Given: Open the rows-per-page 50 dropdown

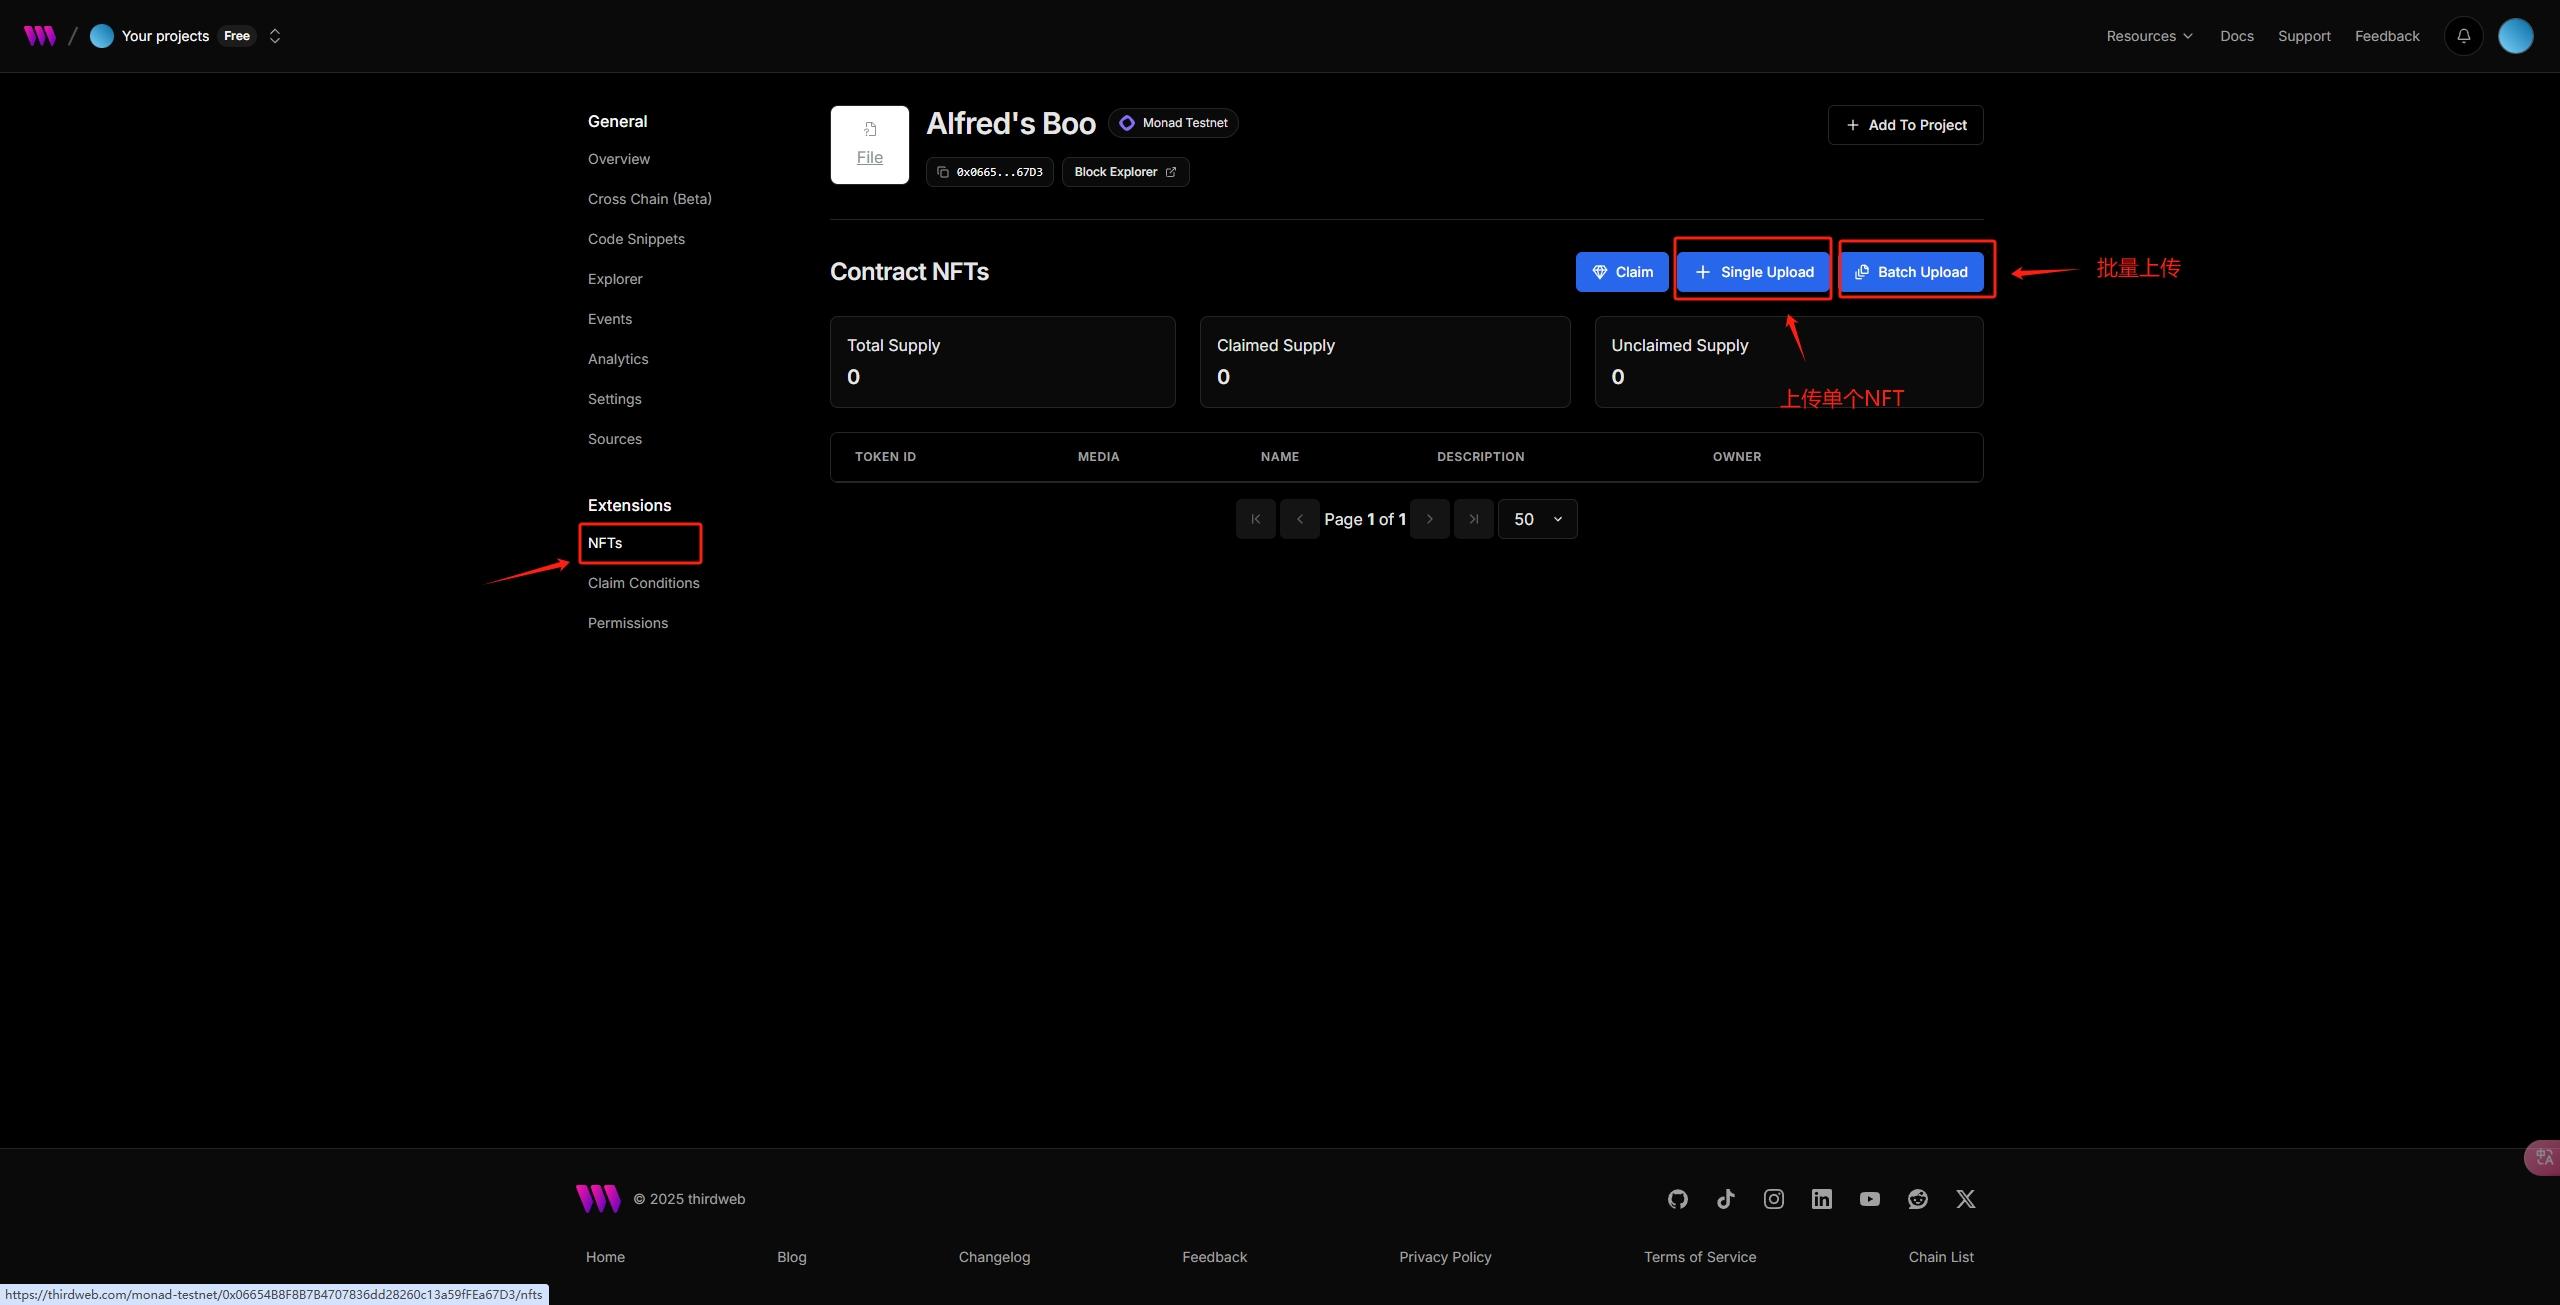Looking at the screenshot, I should point(1537,519).
